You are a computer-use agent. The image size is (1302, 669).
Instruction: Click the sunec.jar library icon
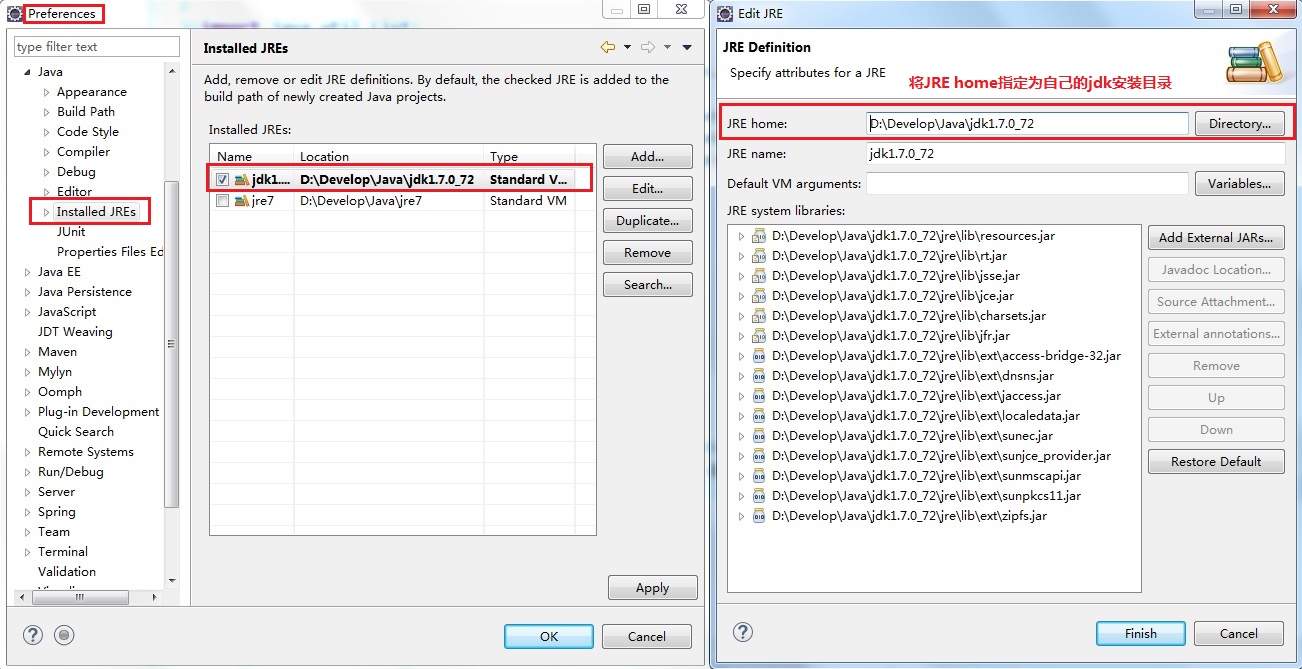[759, 436]
